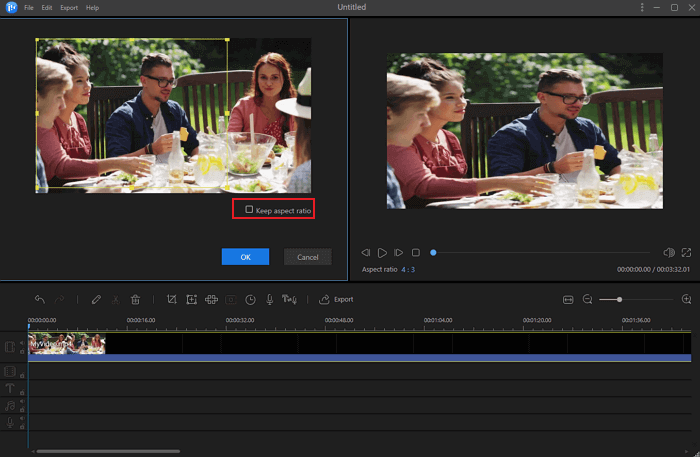This screenshot has height=457, width=700.
Task: Mute the main video track speaker
Action: [22, 342]
